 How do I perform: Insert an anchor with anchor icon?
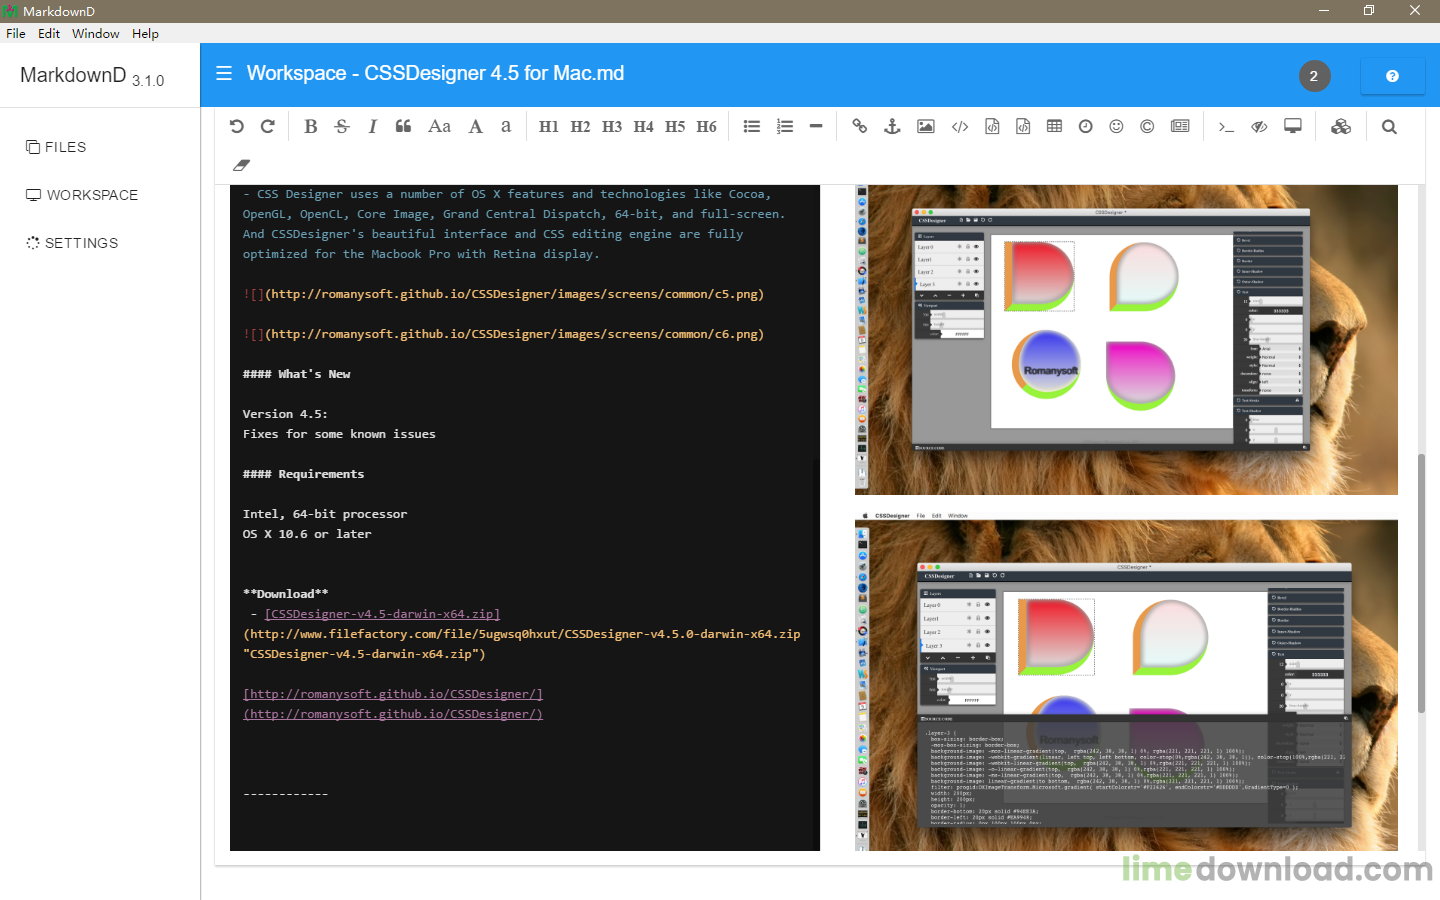point(892,127)
